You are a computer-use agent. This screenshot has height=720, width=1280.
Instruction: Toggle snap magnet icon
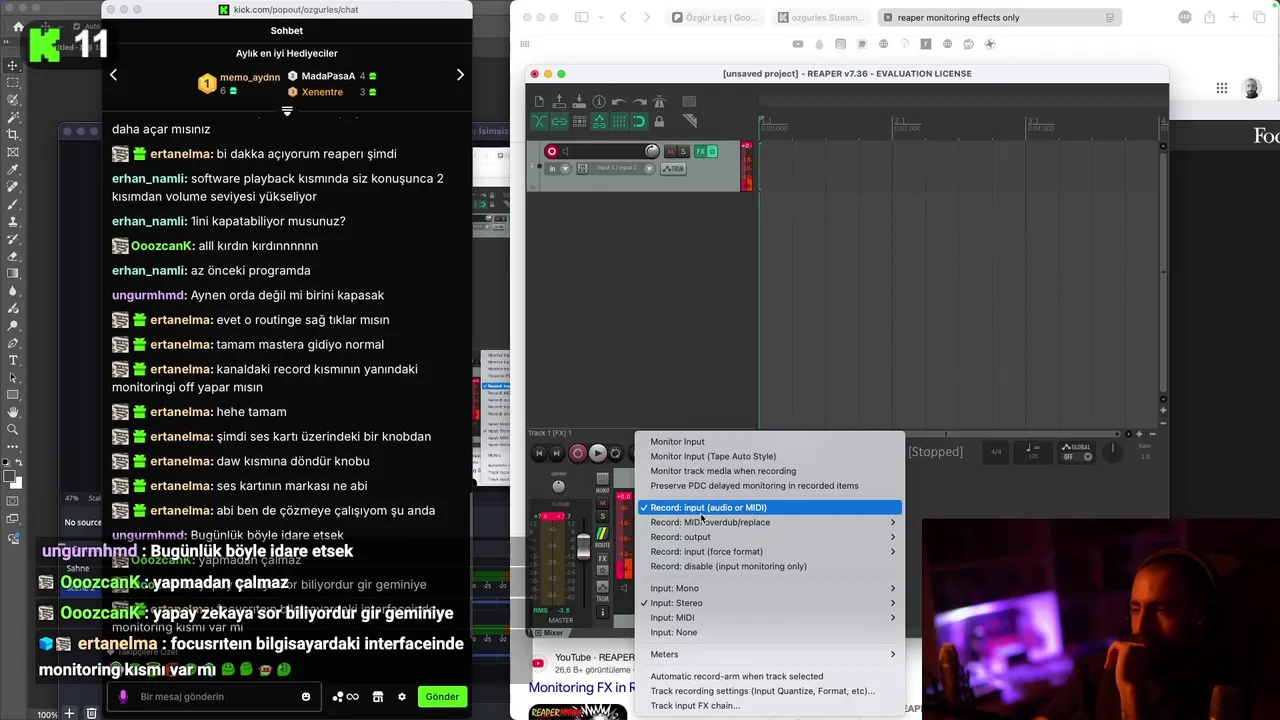(x=639, y=122)
